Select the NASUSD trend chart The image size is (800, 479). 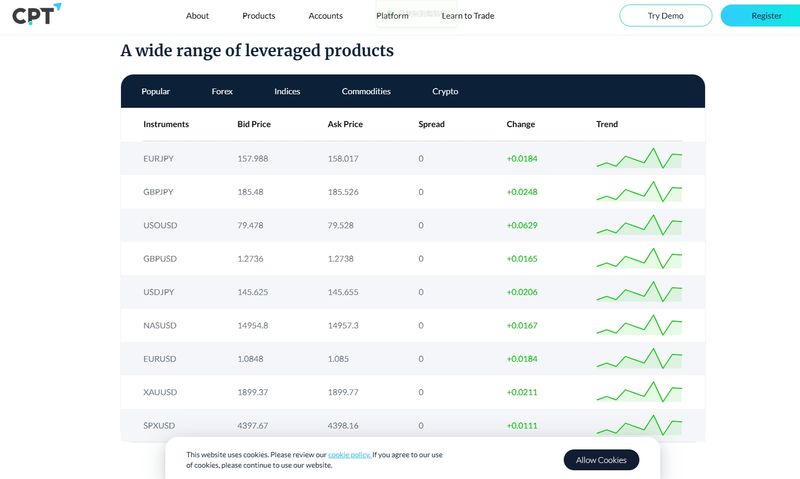point(639,325)
